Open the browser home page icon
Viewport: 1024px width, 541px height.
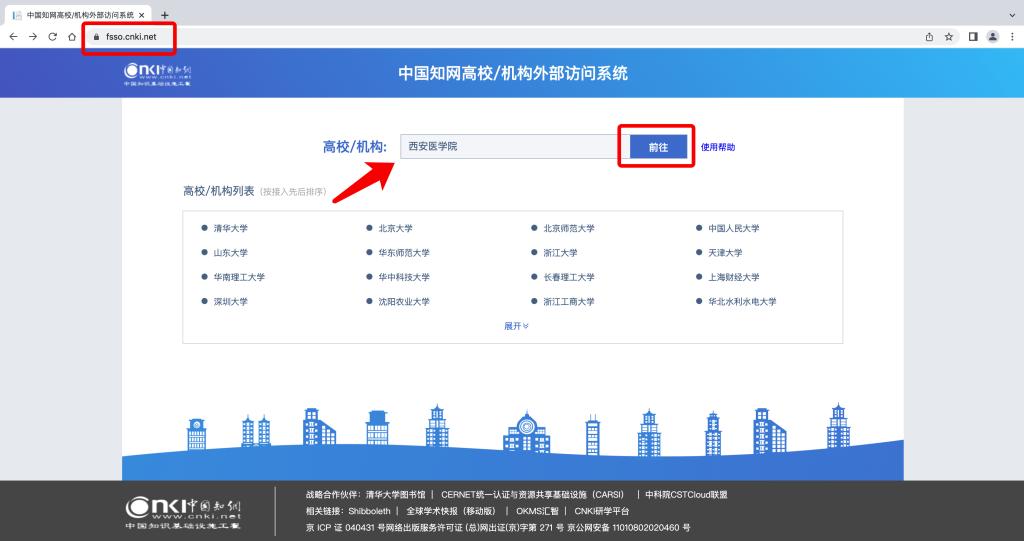(72, 37)
